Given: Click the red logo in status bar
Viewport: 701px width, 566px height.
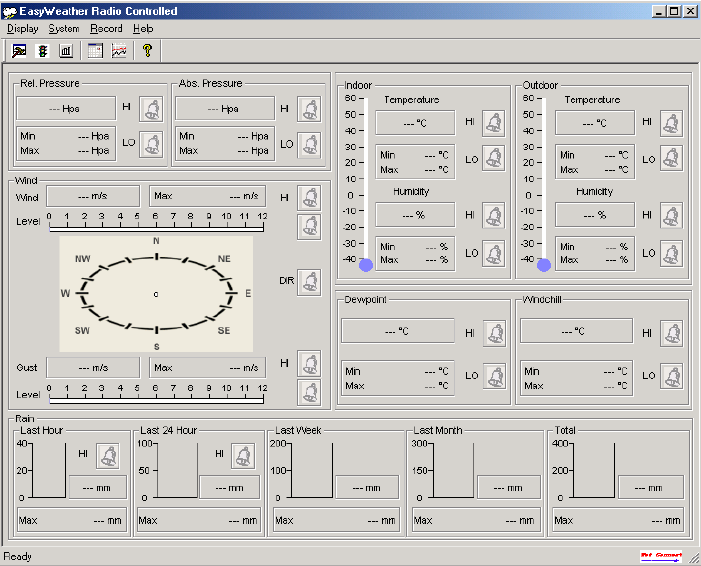Looking at the screenshot, I should (661, 556).
